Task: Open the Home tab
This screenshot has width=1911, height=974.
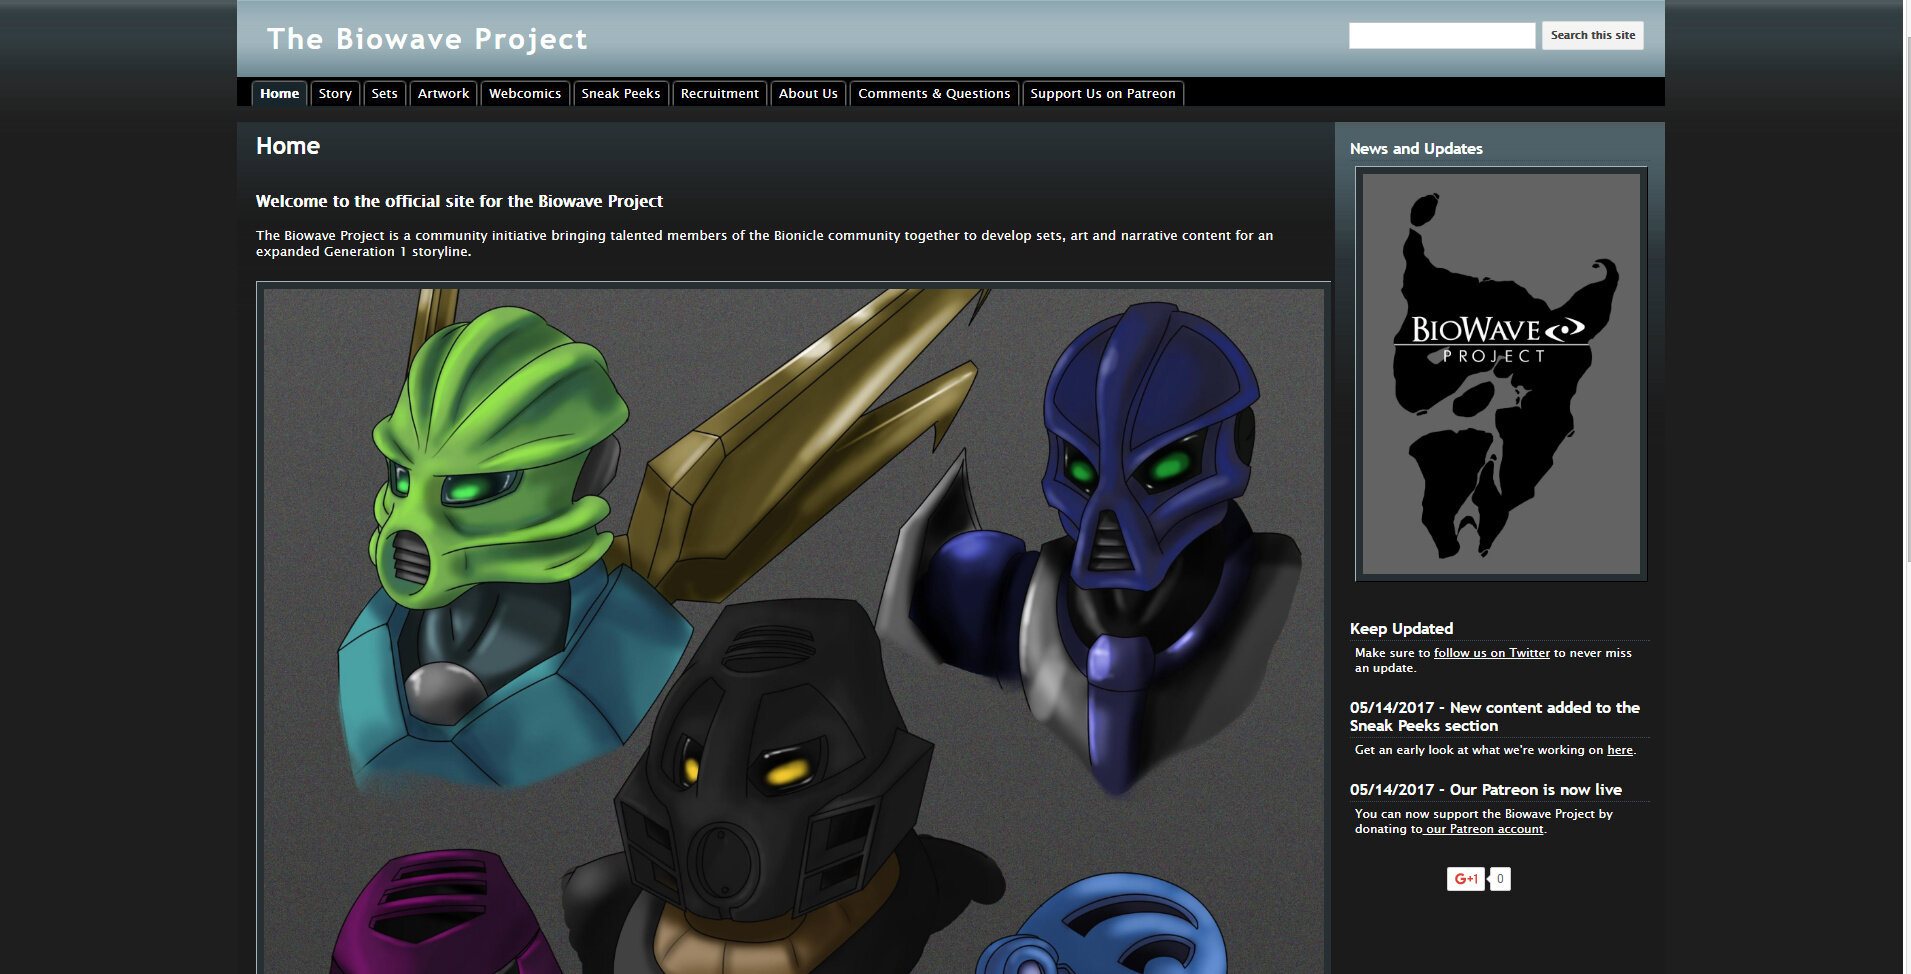Action: click(279, 93)
